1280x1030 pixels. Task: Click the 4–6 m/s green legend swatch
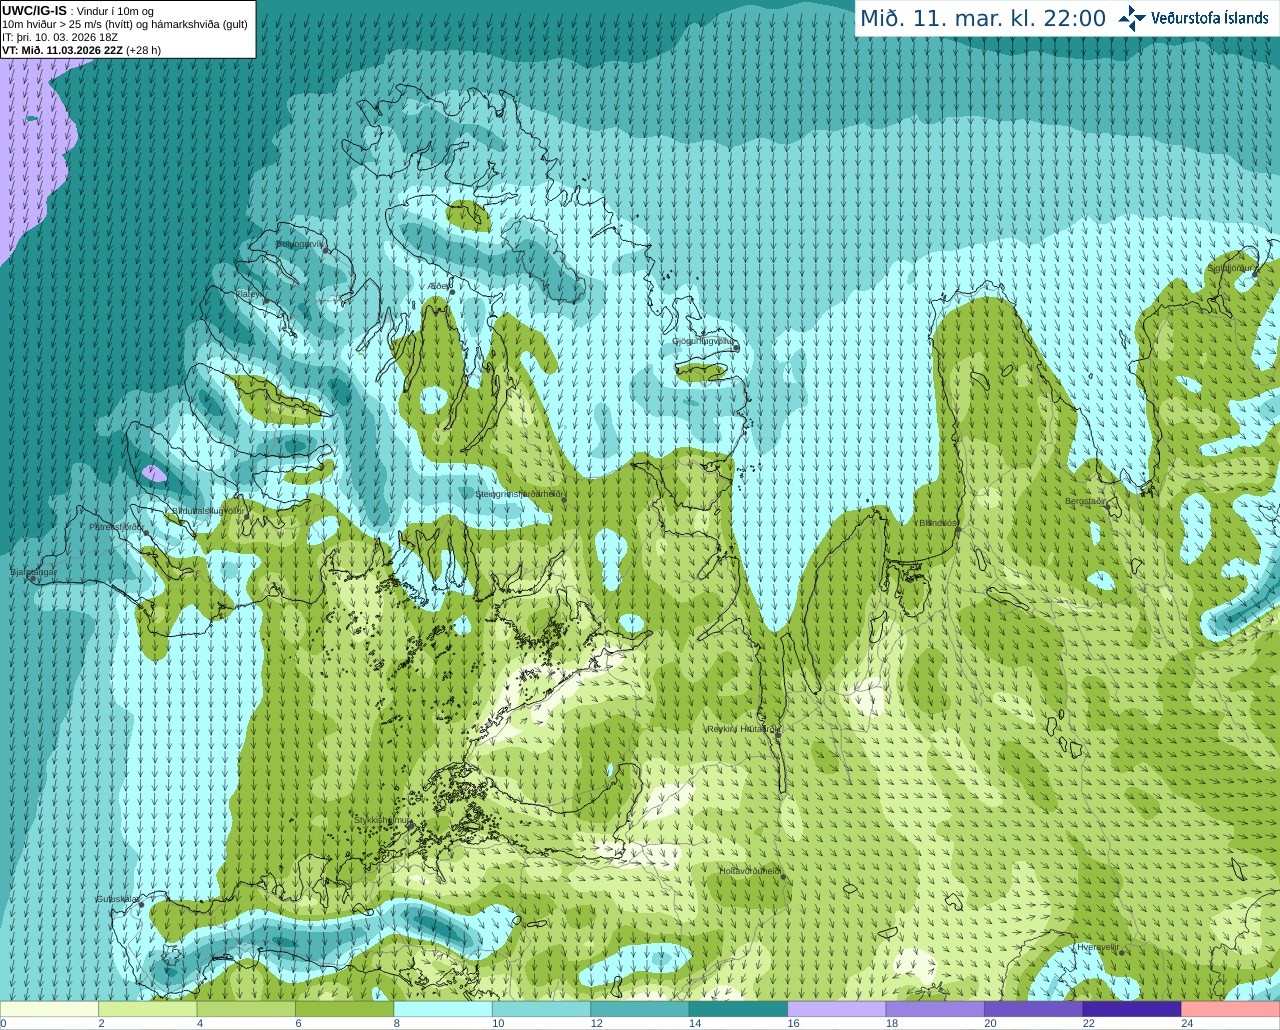pyautogui.click(x=246, y=1009)
